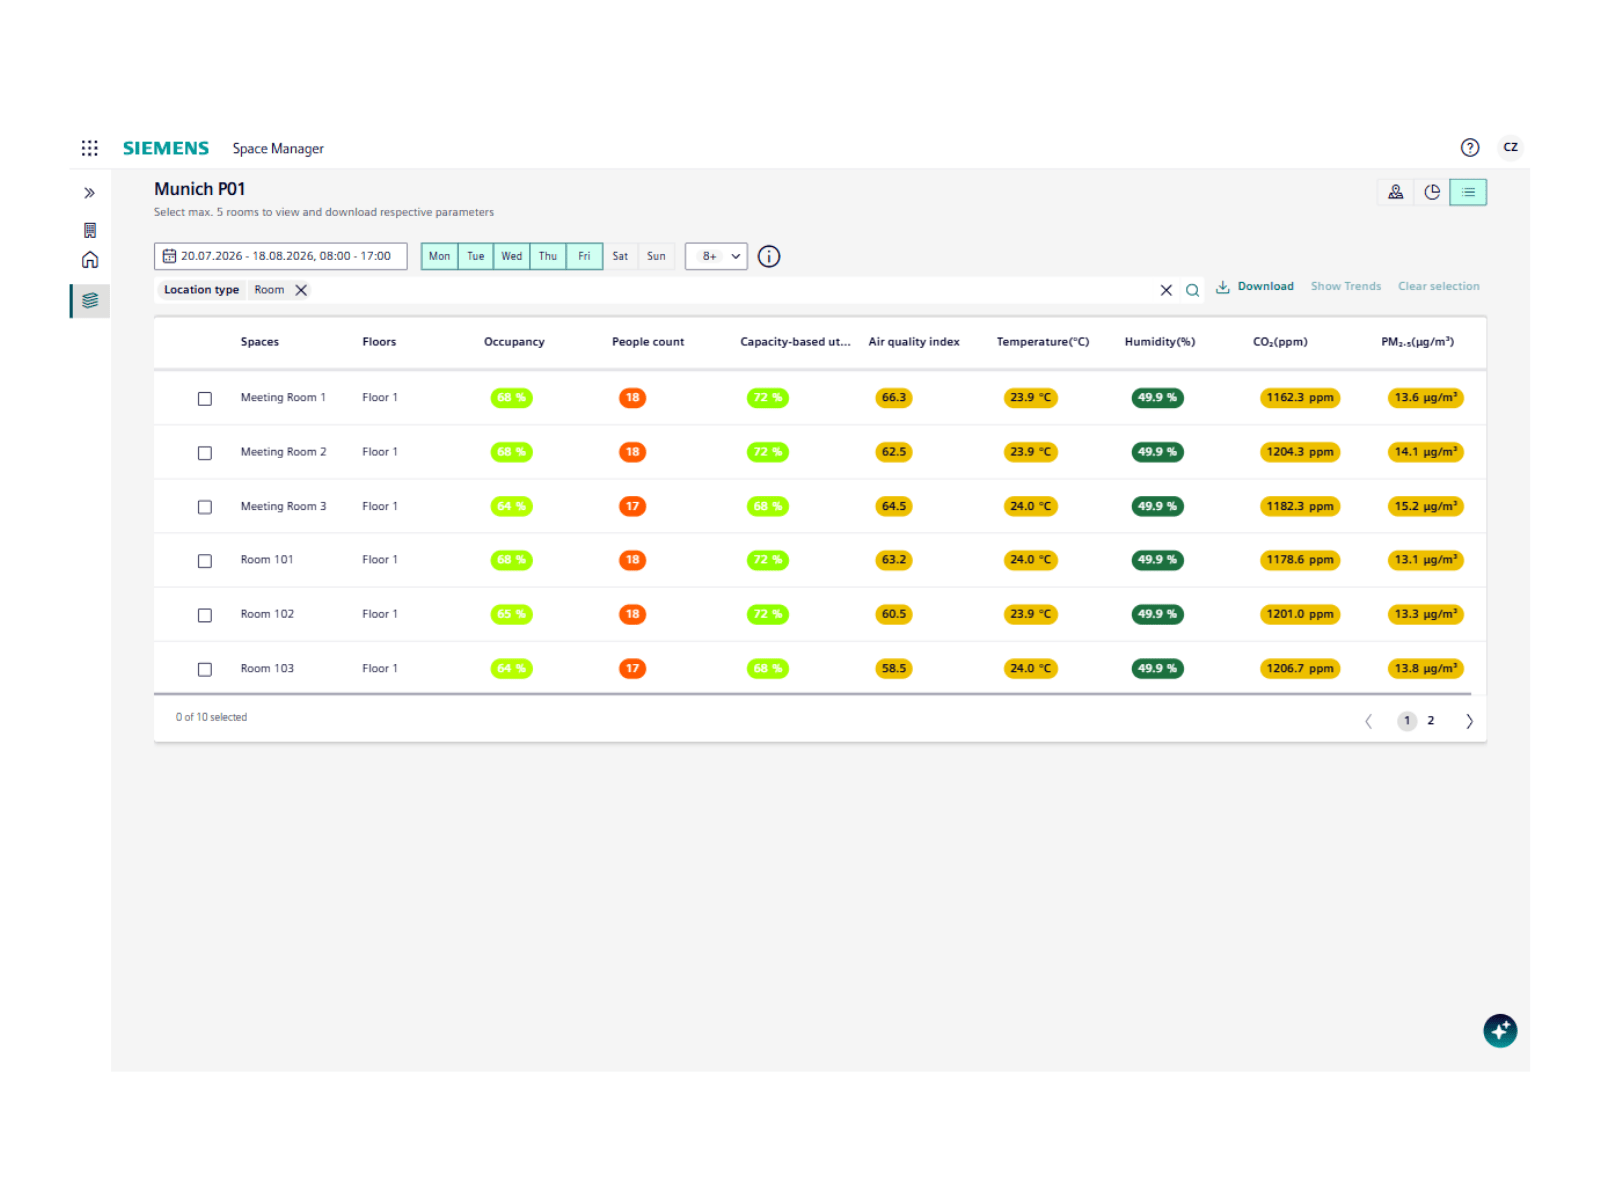This screenshot has height=1200, width=1600.
Task: Open the help question mark icon
Action: pyautogui.click(x=1469, y=148)
